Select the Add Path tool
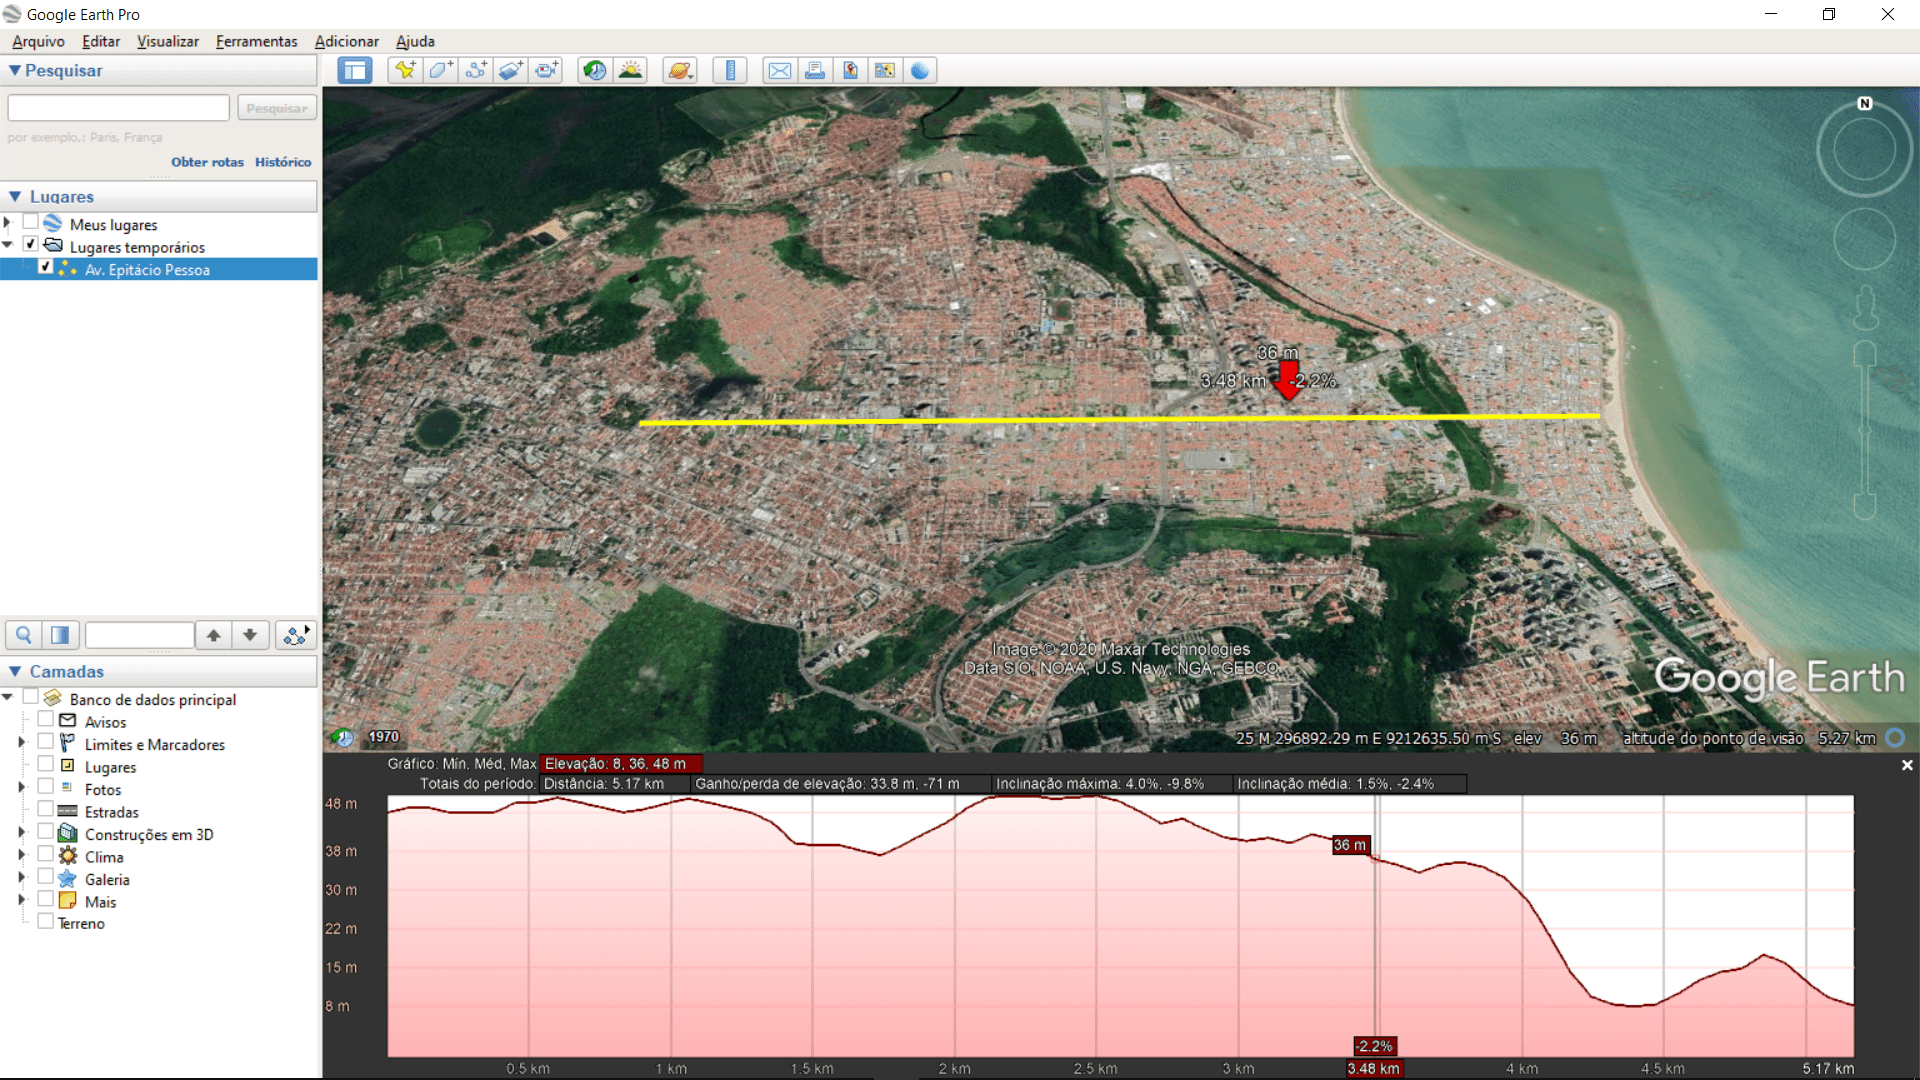This screenshot has height=1080, width=1920. tap(476, 70)
